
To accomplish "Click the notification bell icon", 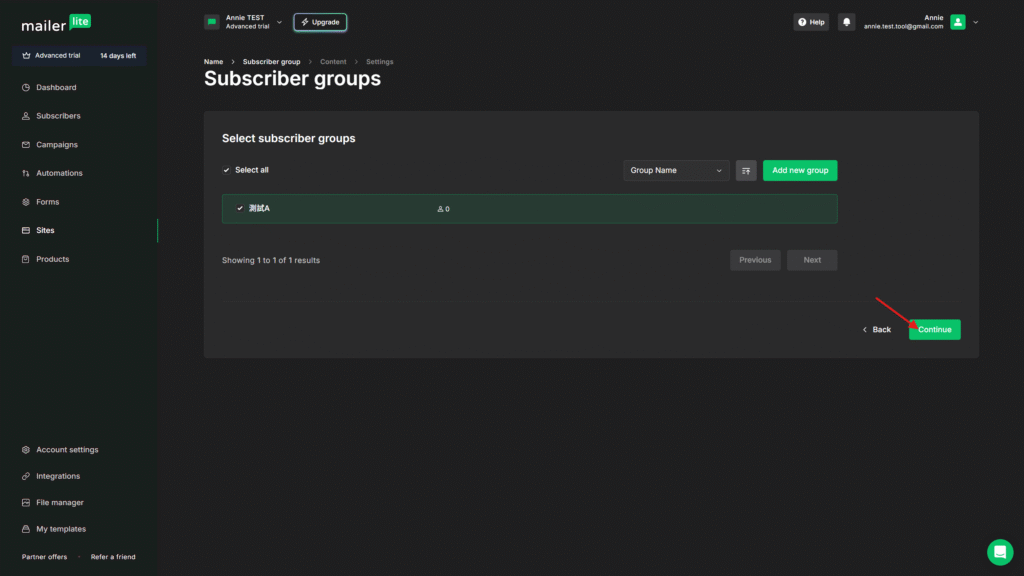I will [846, 22].
